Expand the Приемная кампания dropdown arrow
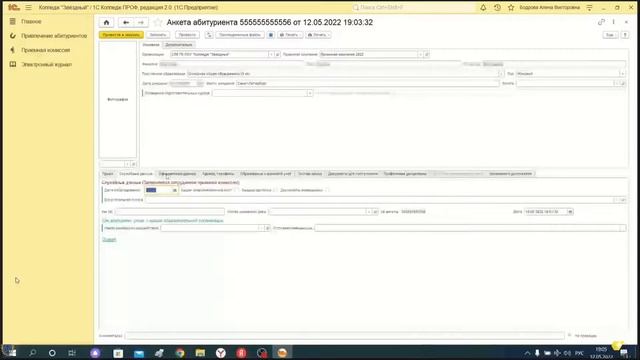This screenshot has width=640, height=360. tap(420, 54)
